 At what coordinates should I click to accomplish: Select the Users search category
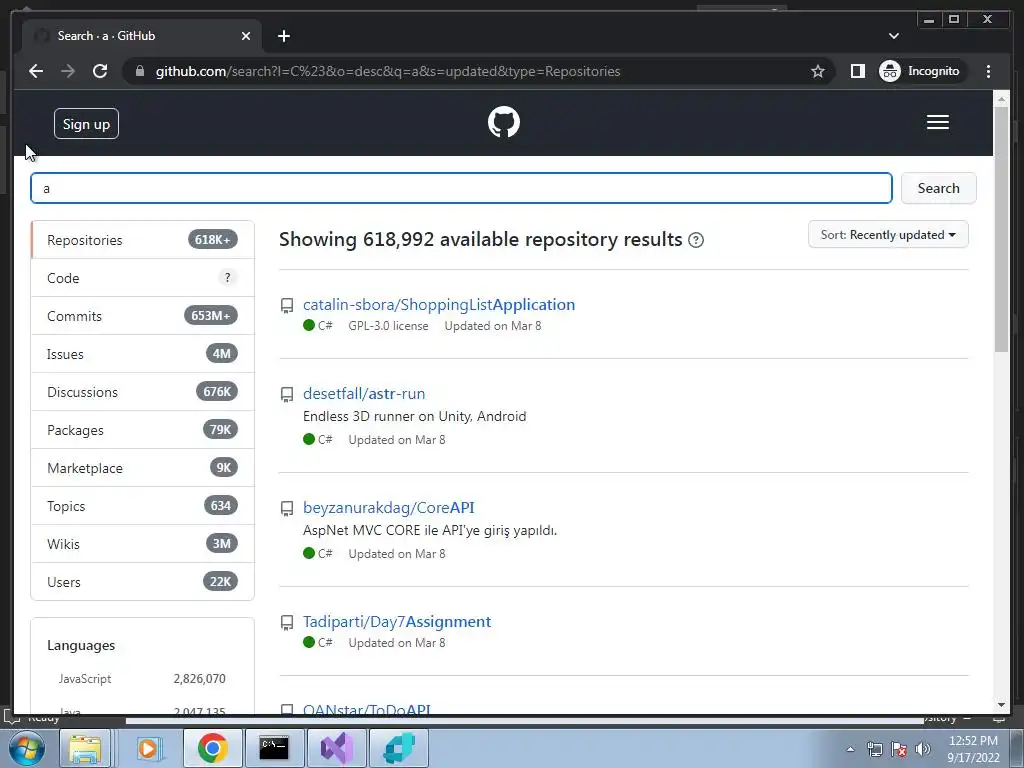(142, 582)
